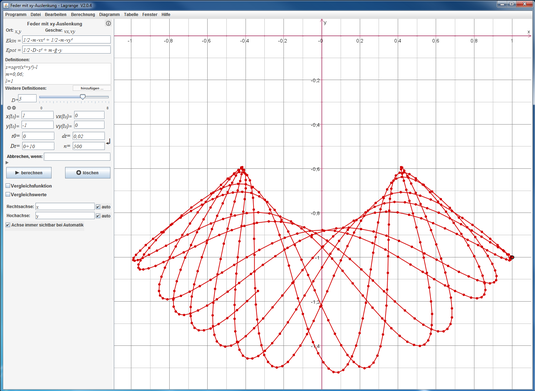Open the info icon beside the Feder title
The width and height of the screenshot is (535, 391).
pyautogui.click(x=108, y=24)
